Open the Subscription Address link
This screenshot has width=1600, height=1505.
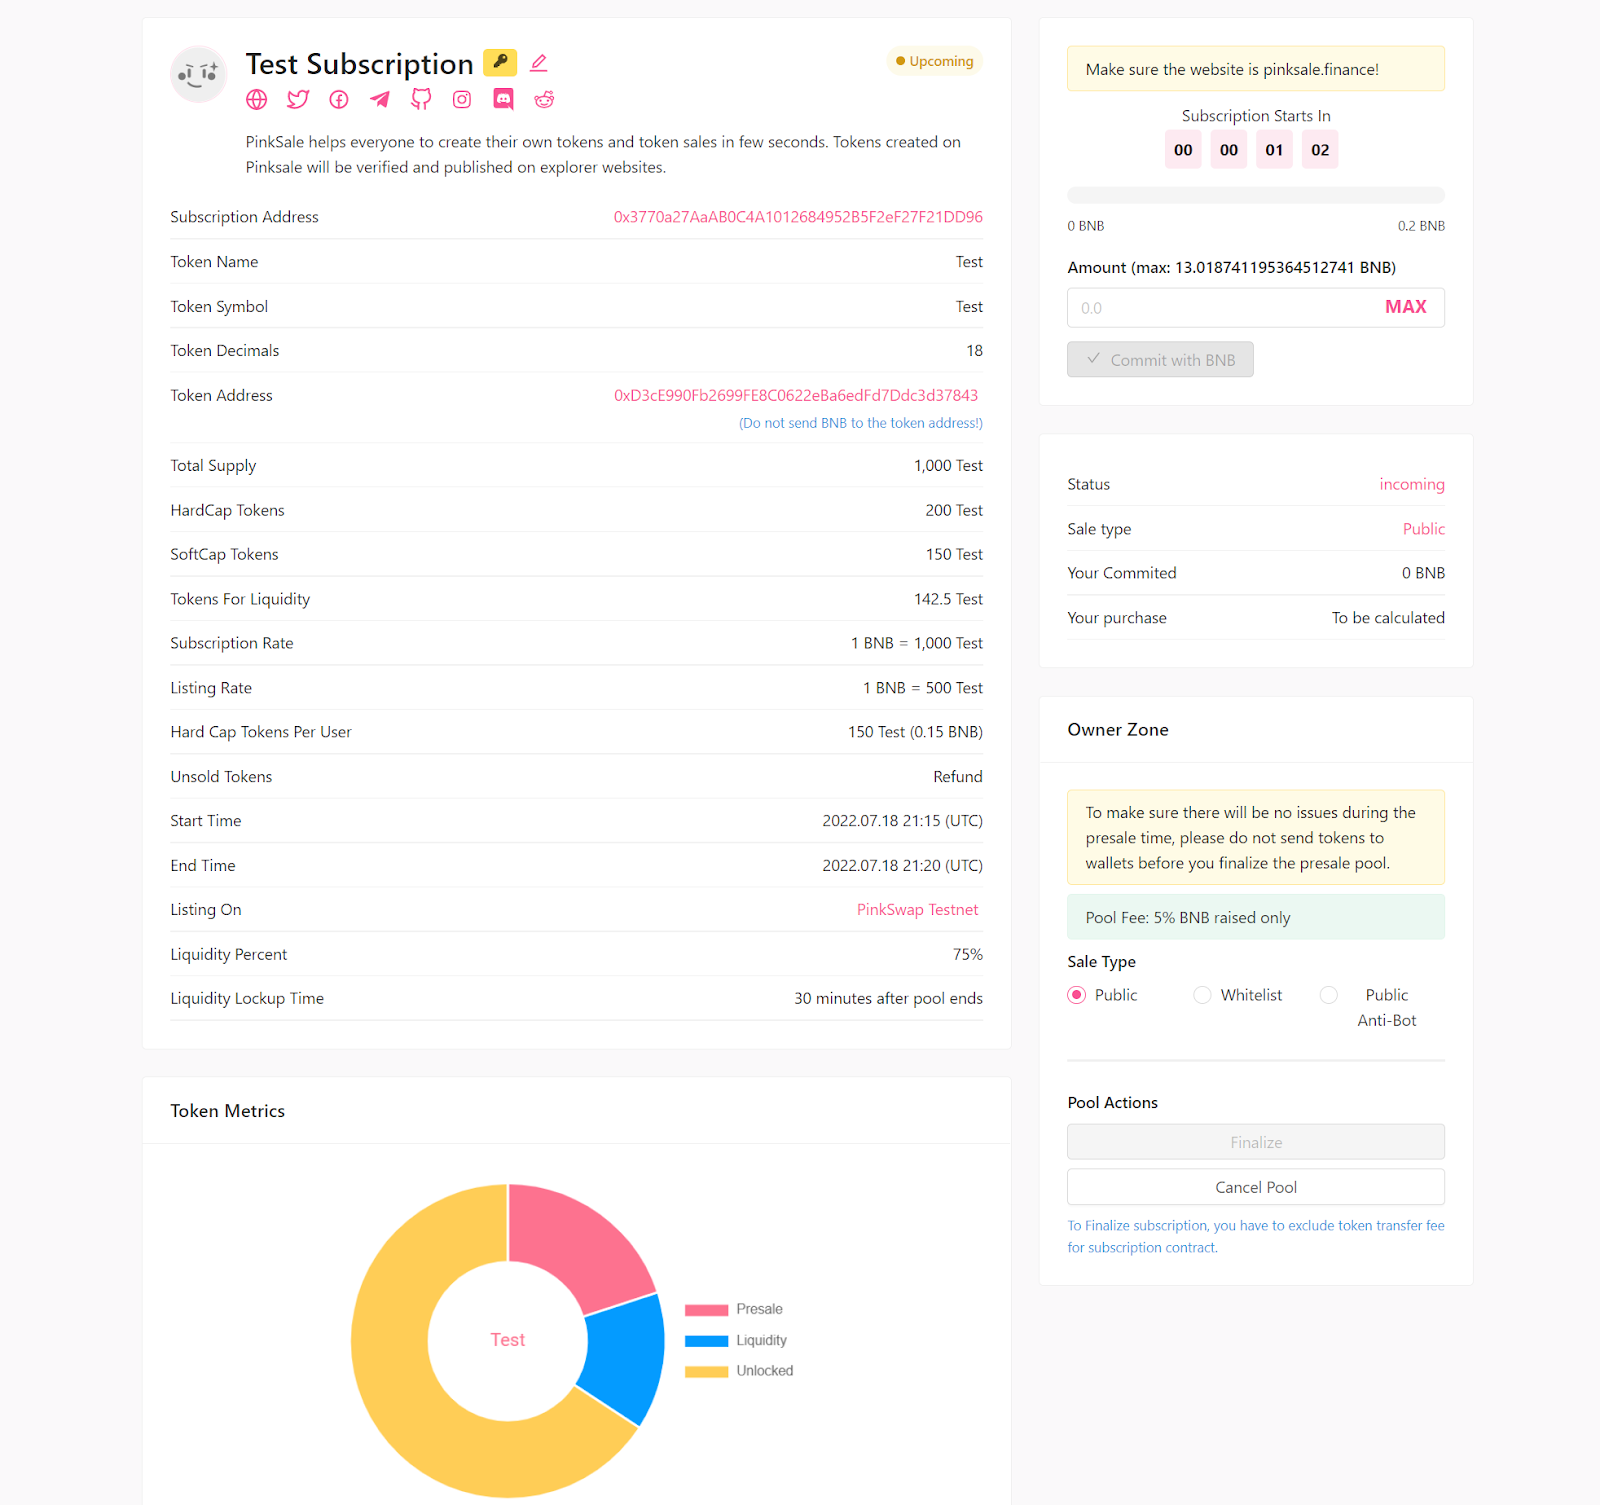[x=798, y=217]
